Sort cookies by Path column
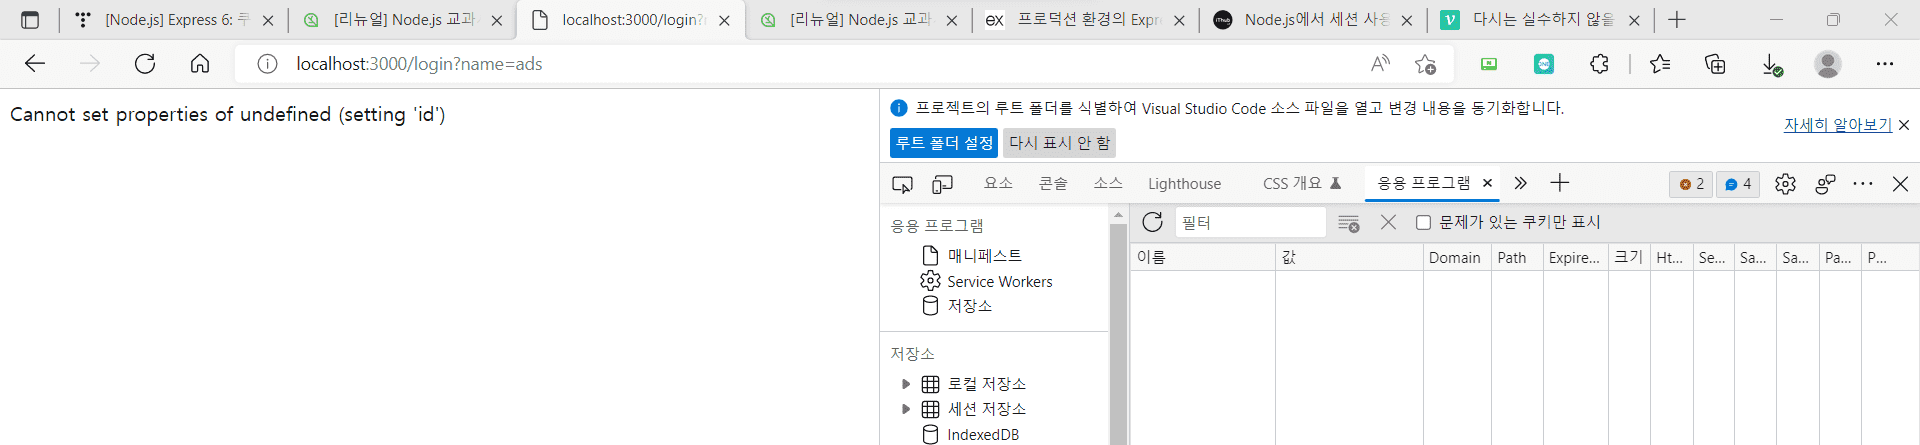Screen dimensions: 1920x445 pyautogui.click(x=1517, y=257)
